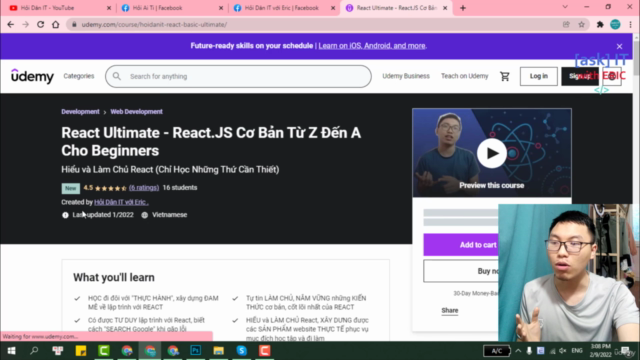Open the shopping cart

505,76
